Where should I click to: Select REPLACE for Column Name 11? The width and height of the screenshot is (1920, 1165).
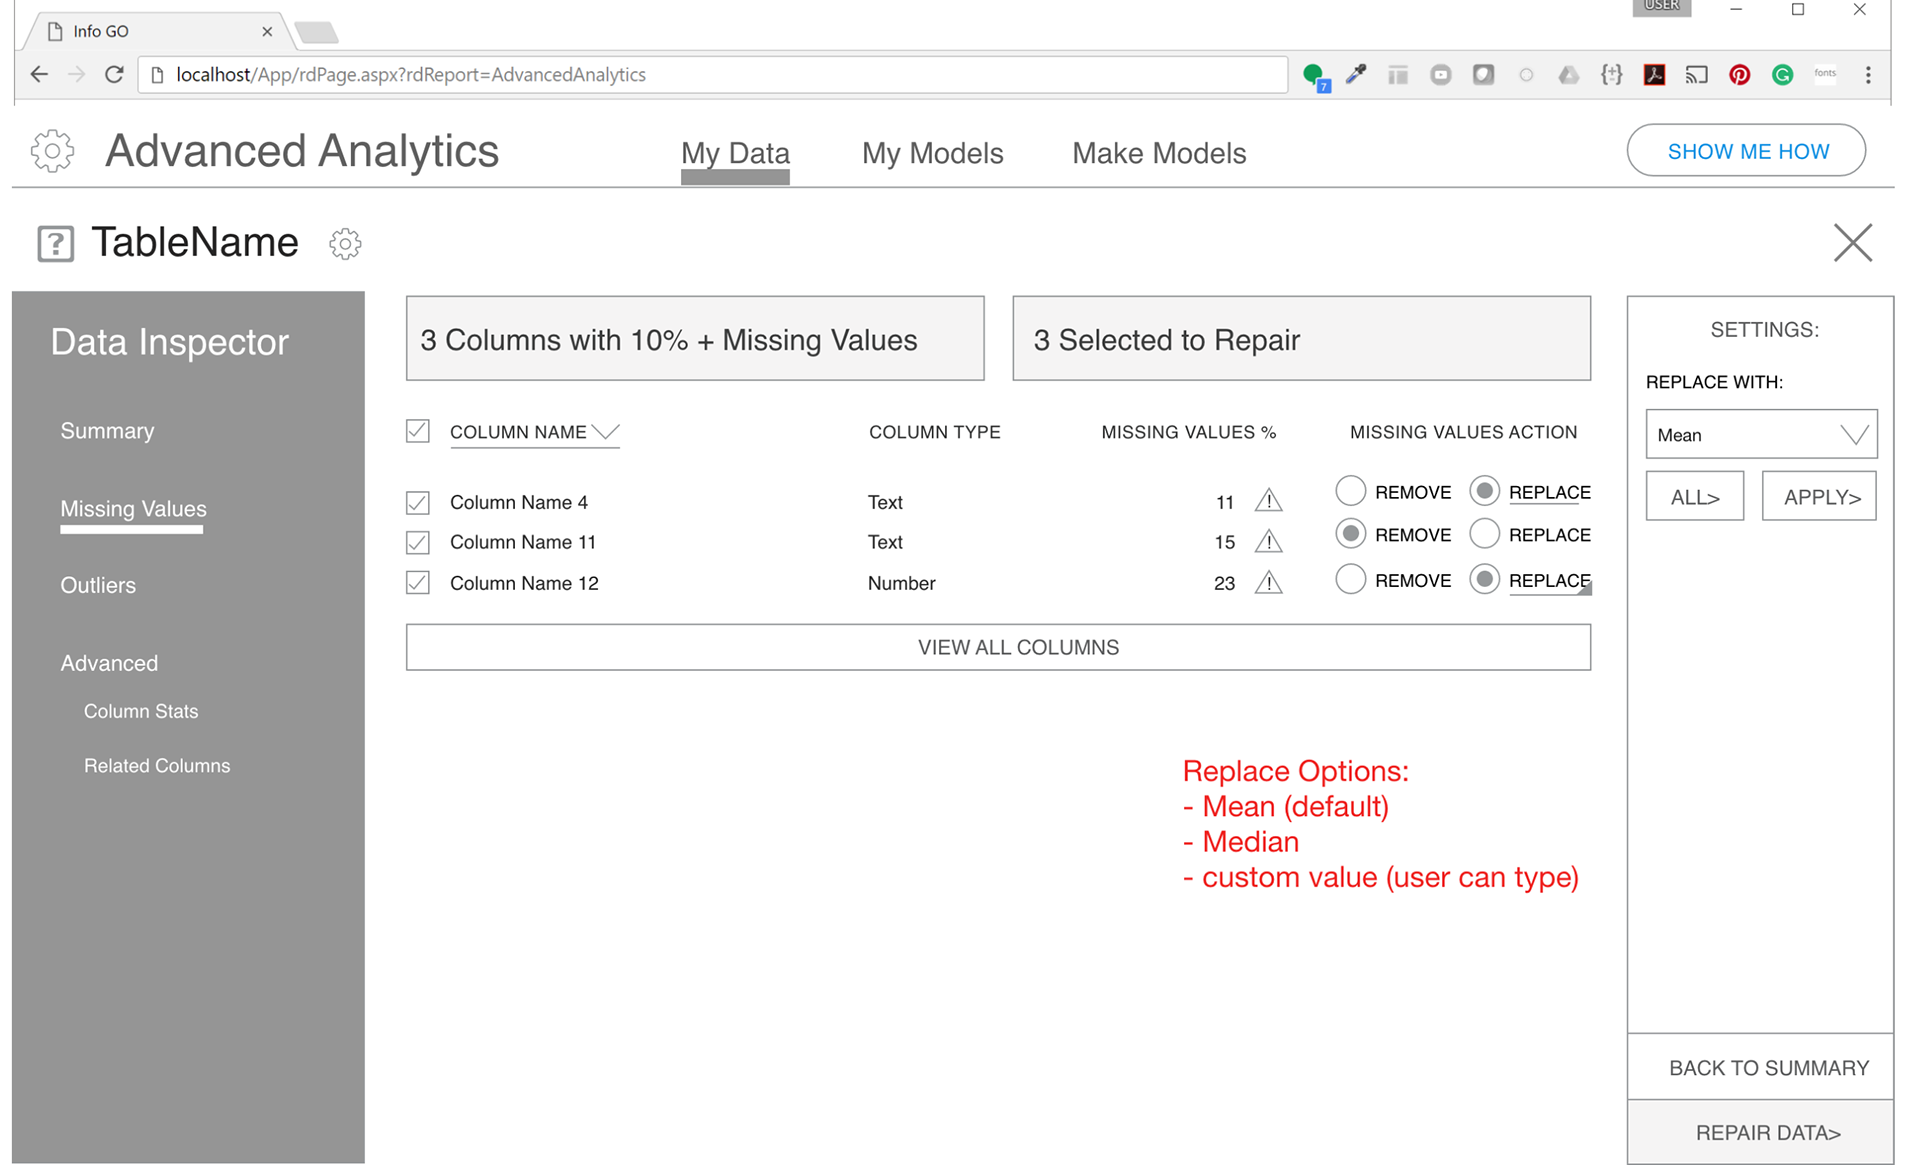coord(1484,534)
